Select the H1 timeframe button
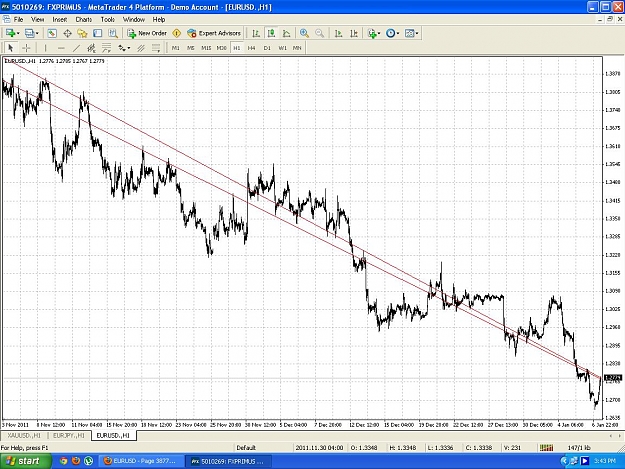Viewport: 625px width, 469px height. tap(237, 48)
